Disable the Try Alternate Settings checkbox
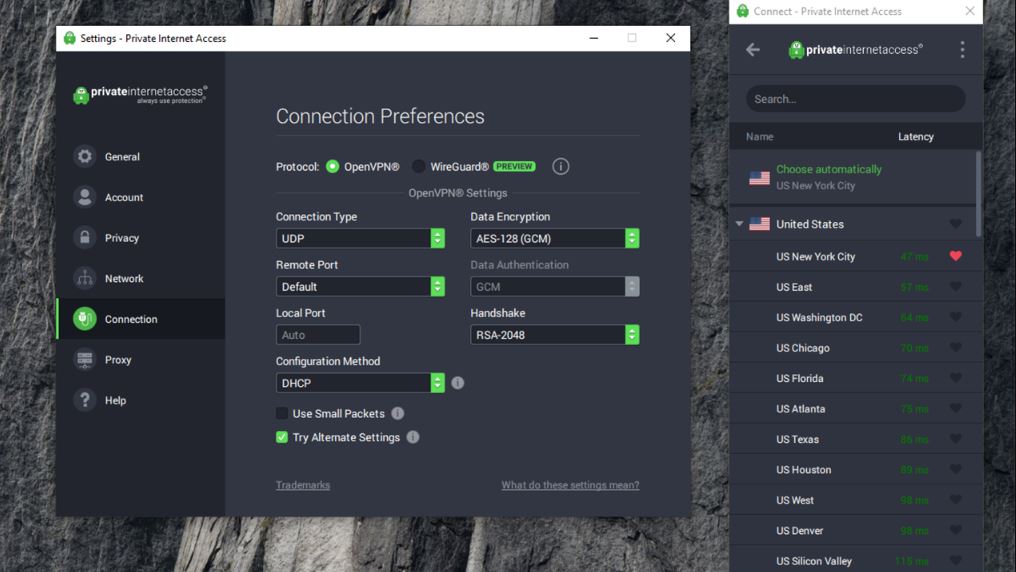This screenshot has height=572, width=1016. (x=282, y=437)
